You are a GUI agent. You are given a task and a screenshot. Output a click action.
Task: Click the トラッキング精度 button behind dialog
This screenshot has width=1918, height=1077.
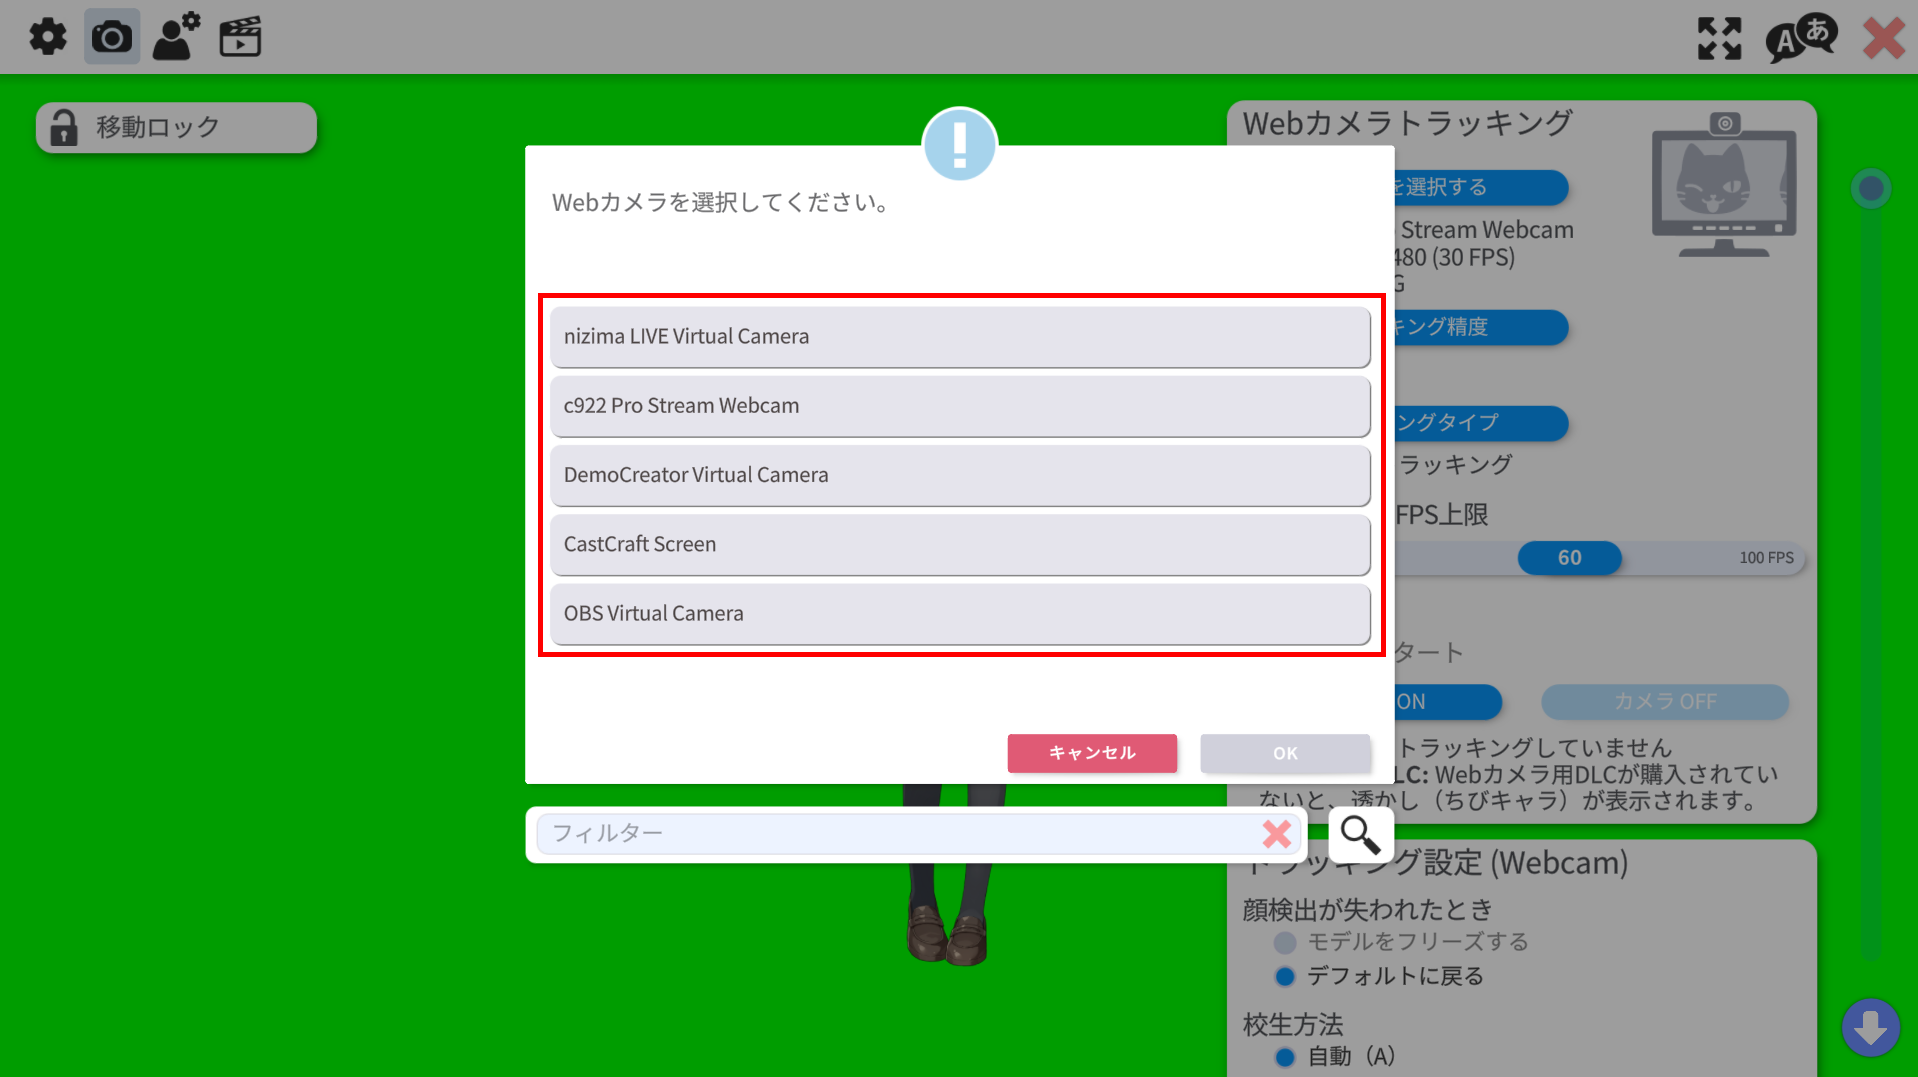point(1481,327)
